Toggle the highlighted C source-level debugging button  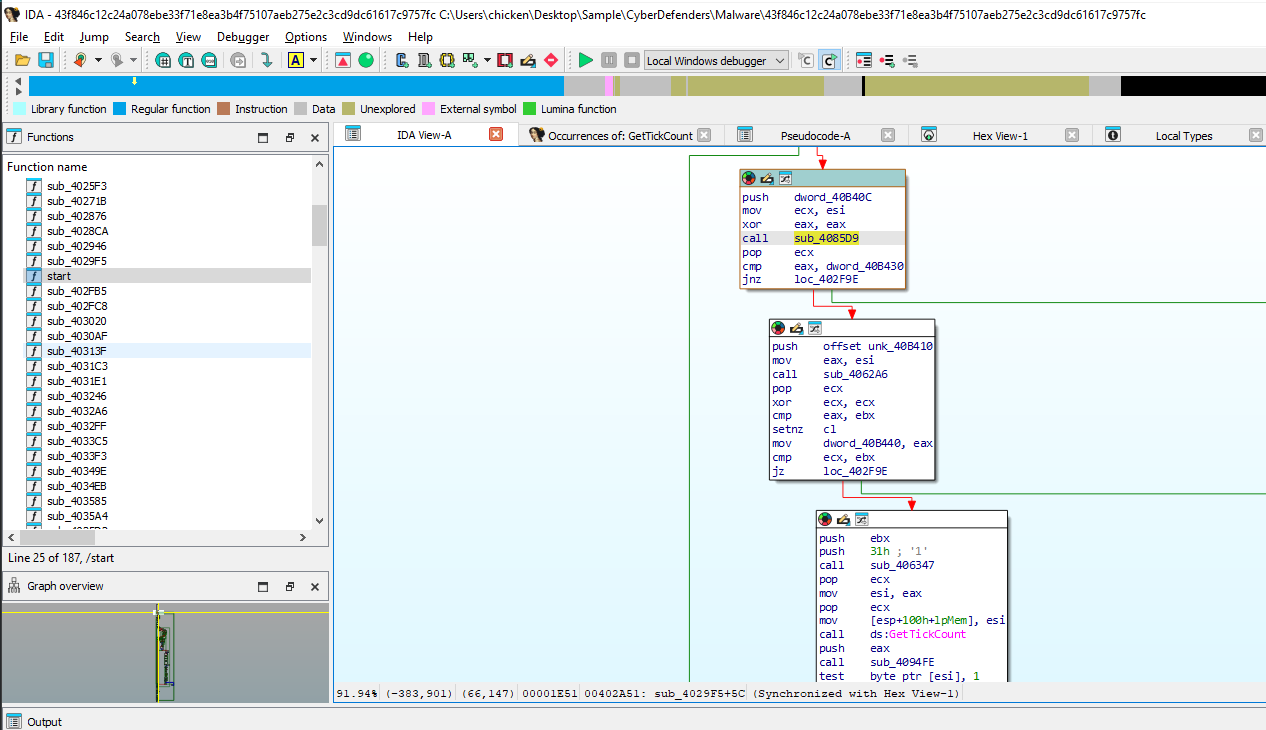pyautogui.click(x=829, y=60)
